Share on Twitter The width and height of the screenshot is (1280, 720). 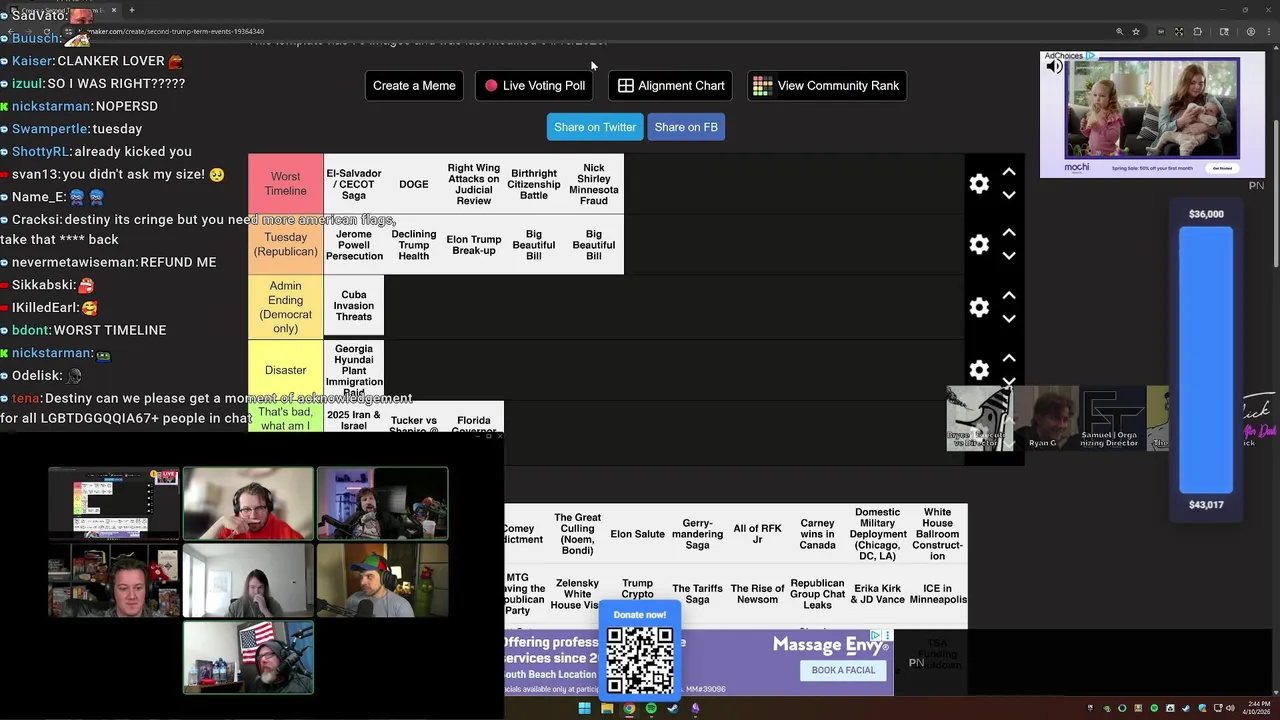tap(595, 127)
